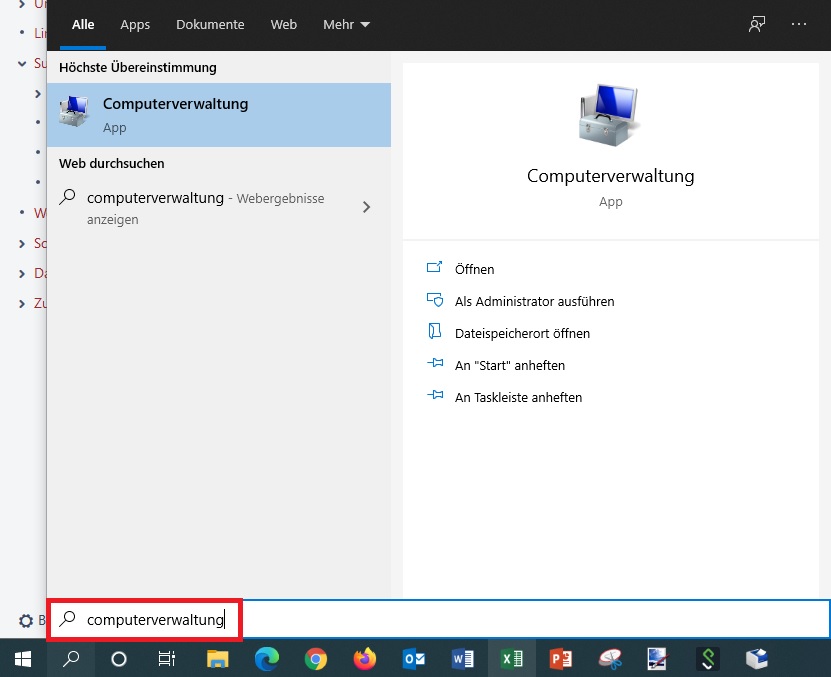Screen dimensions: 831x677
Task: Switch to the Apps search tab
Action: click(x=135, y=24)
